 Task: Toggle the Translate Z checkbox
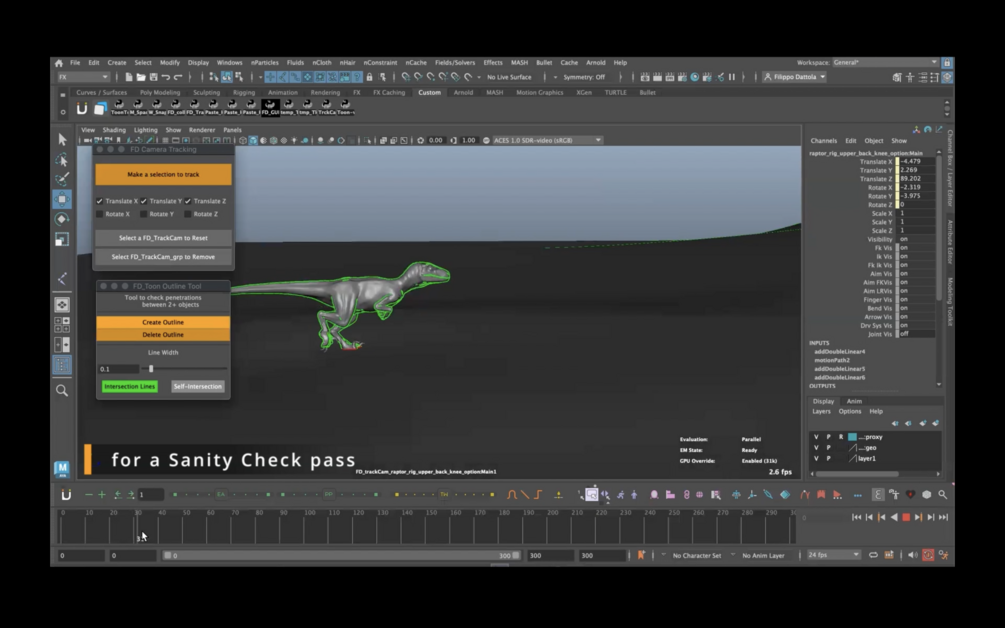click(188, 201)
